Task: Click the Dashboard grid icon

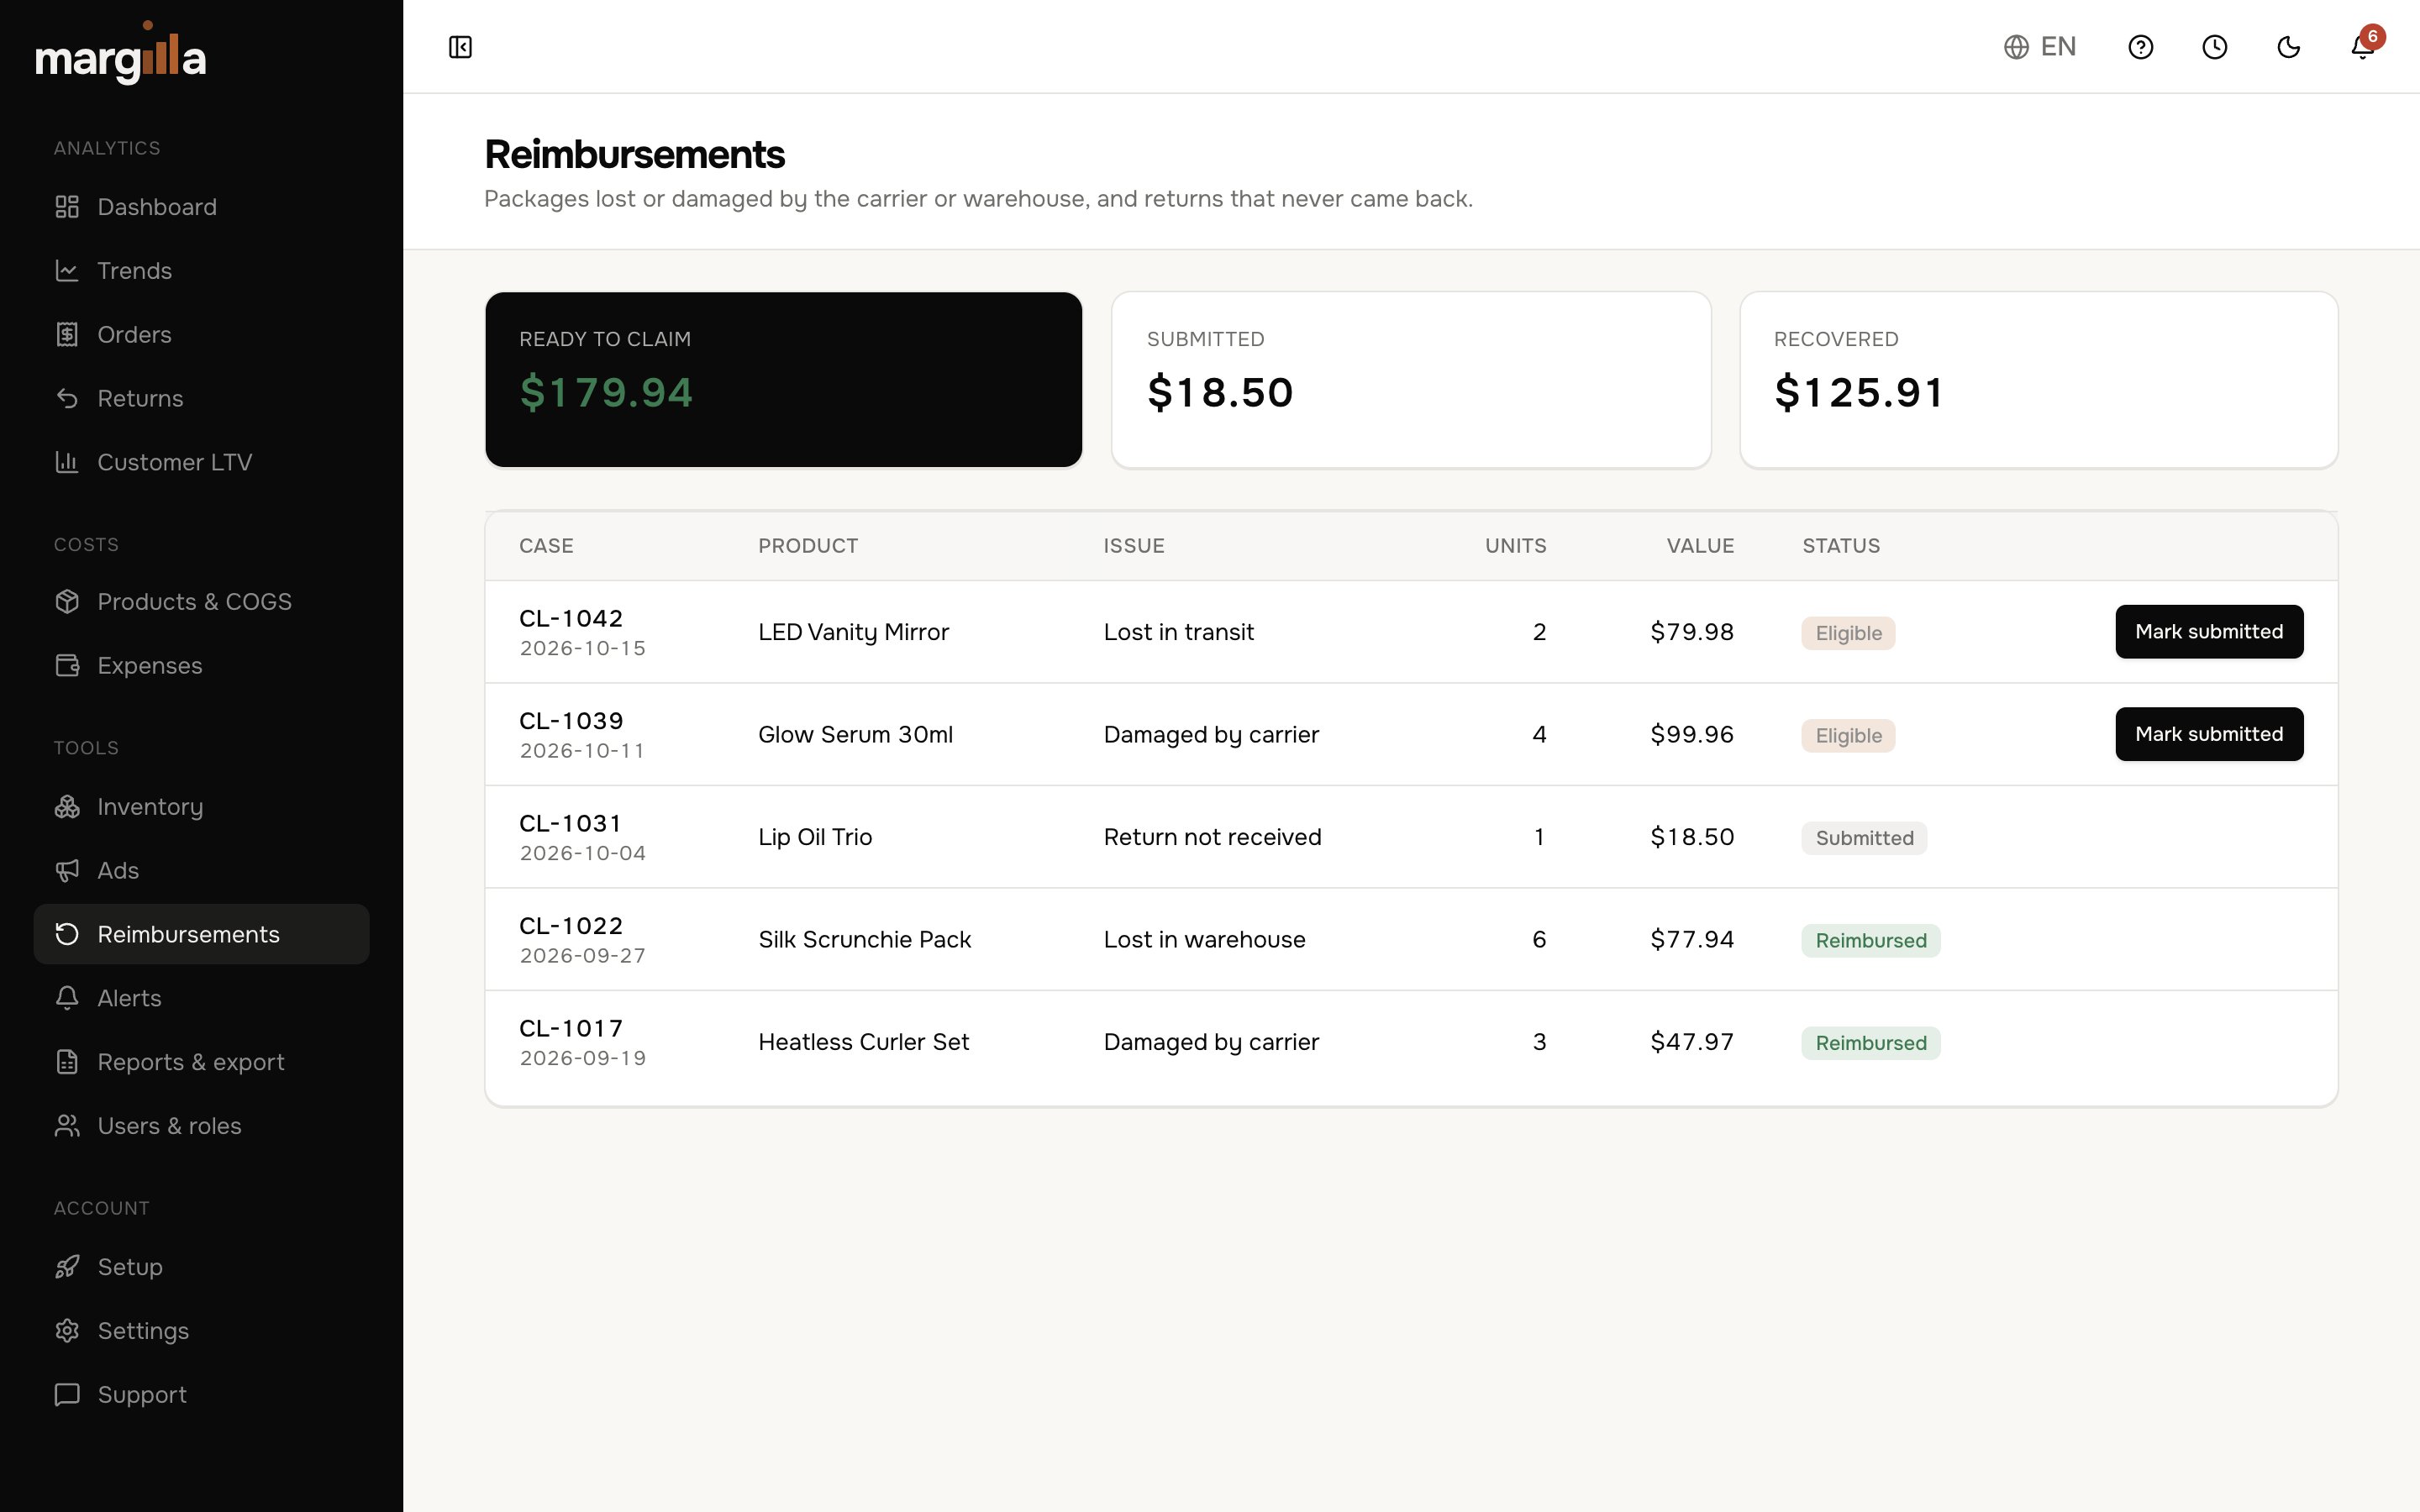Action: (x=67, y=207)
